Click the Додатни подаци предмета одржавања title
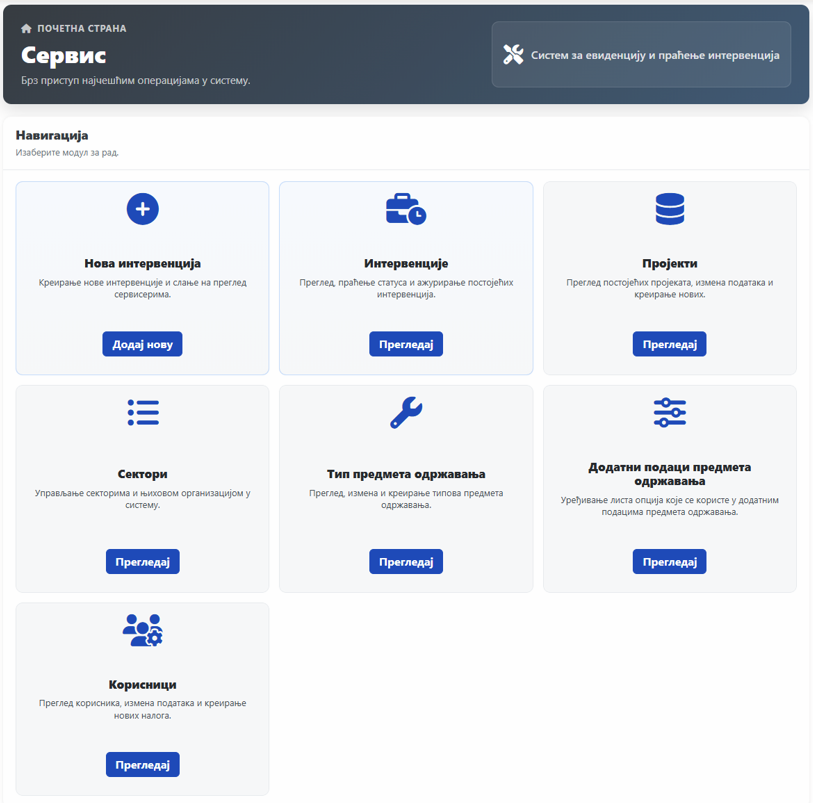 670,474
